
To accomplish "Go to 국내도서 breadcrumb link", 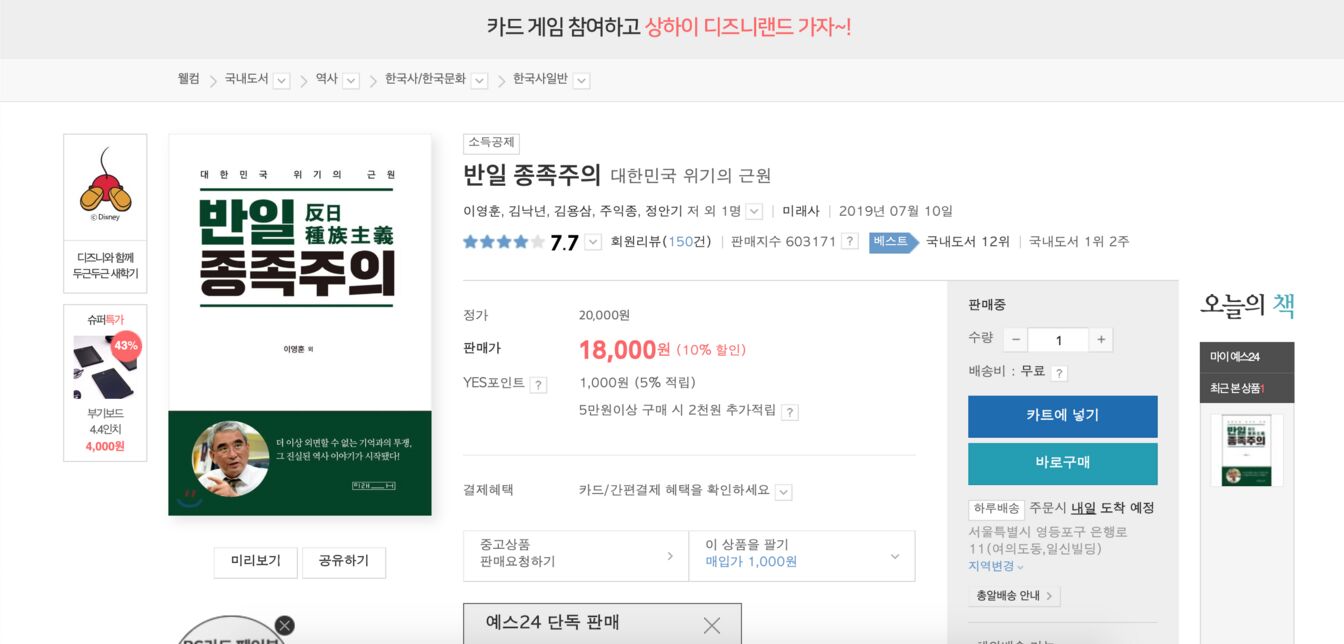I will coord(247,79).
